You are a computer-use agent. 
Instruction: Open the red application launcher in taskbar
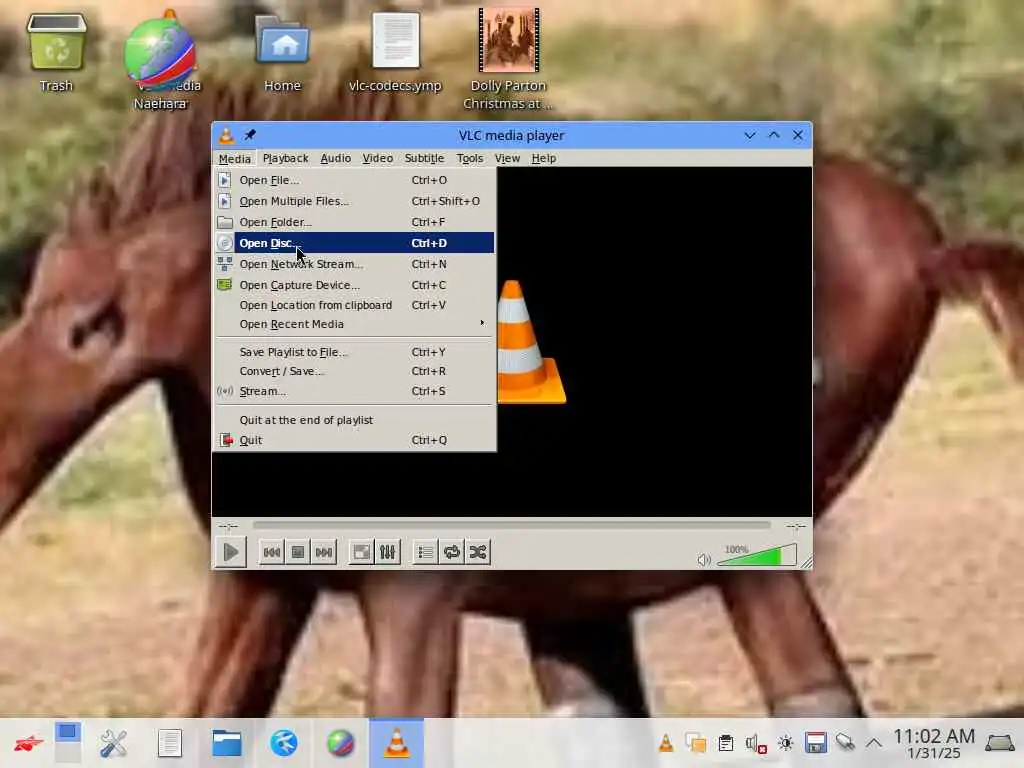pos(28,743)
